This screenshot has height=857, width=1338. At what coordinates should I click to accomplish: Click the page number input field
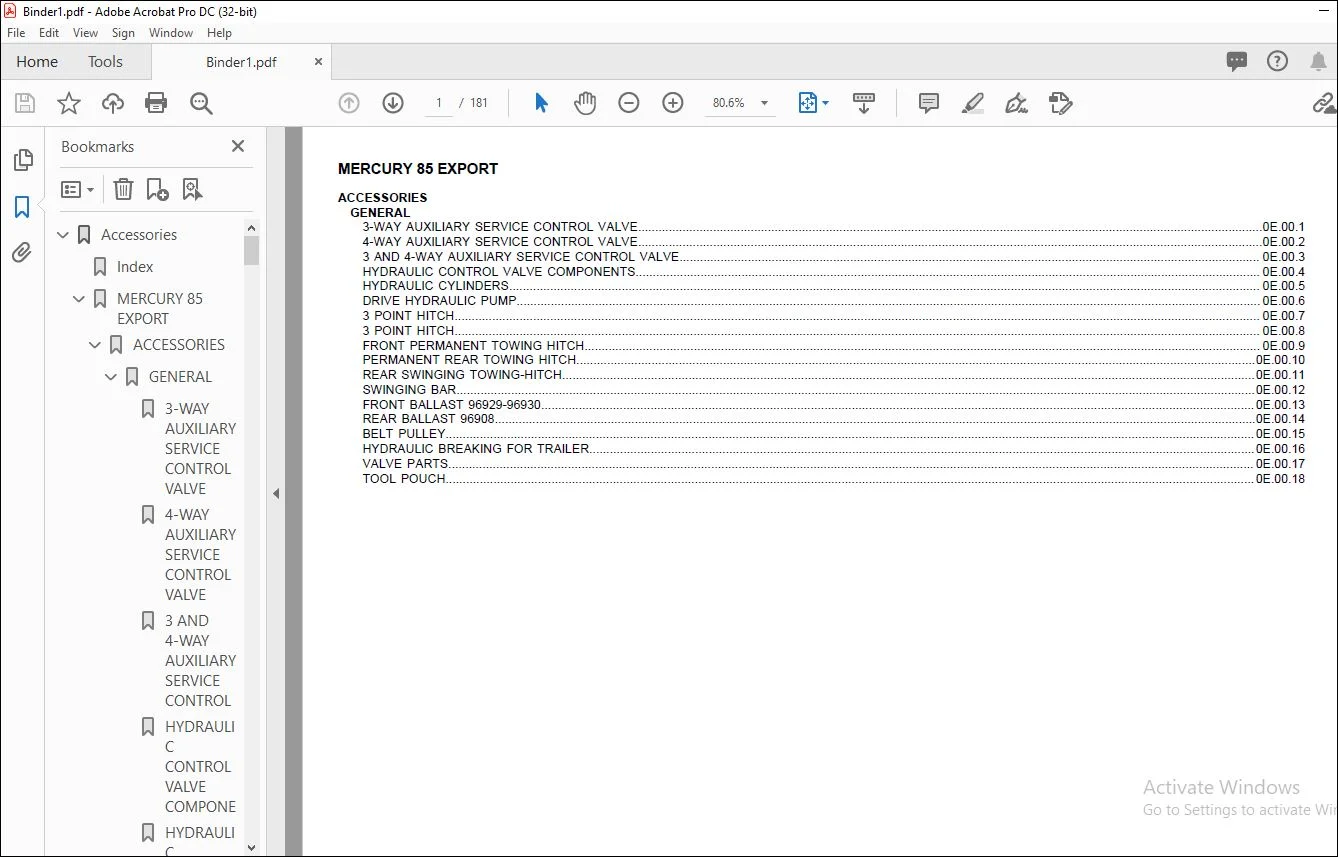[439, 103]
